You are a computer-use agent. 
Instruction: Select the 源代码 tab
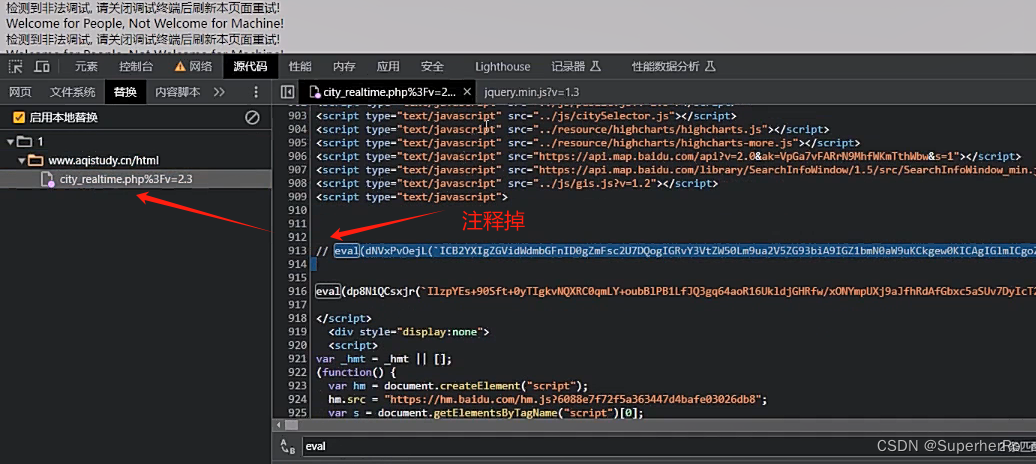pyautogui.click(x=250, y=66)
